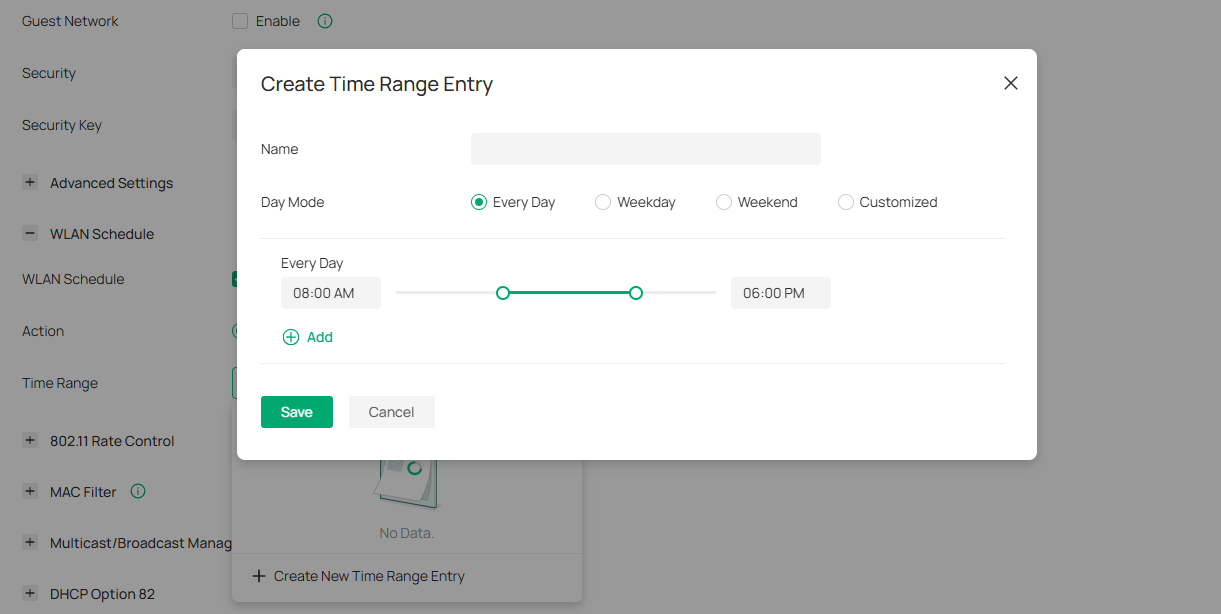This screenshot has width=1221, height=614.
Task: Select the Weekday day mode
Action: coord(602,201)
